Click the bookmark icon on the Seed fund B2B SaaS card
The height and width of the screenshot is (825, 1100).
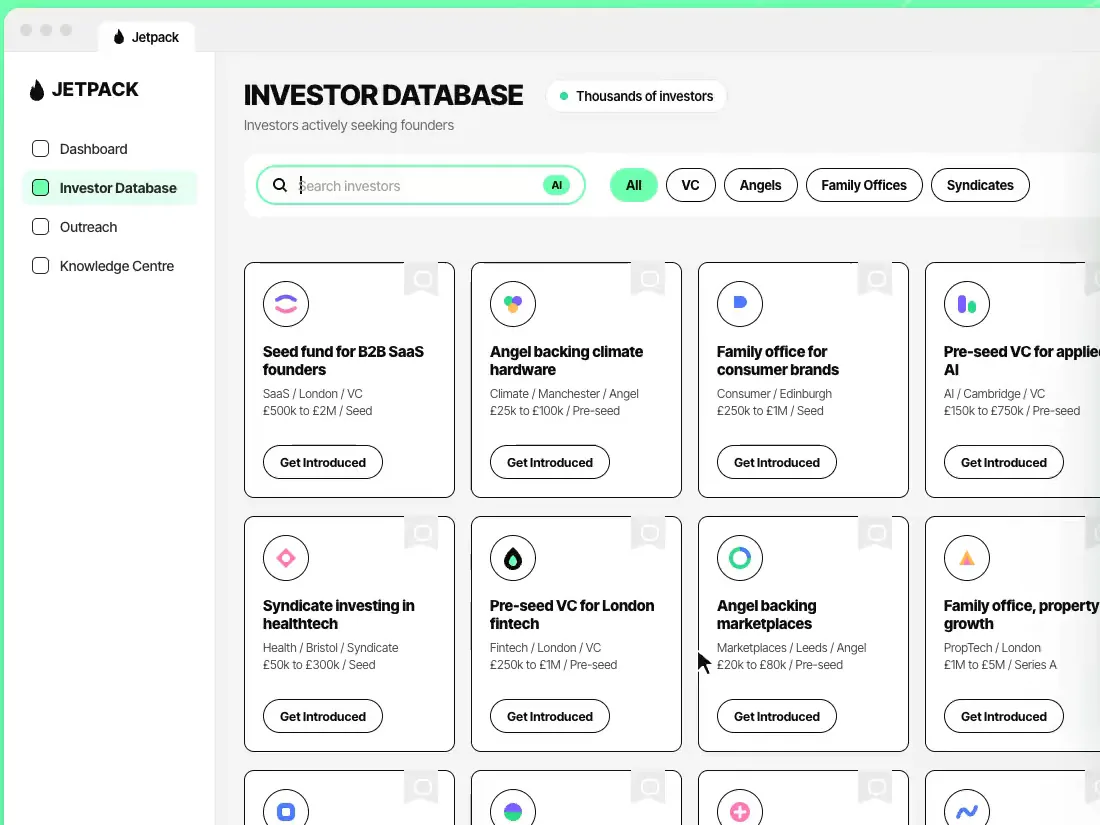pos(422,280)
